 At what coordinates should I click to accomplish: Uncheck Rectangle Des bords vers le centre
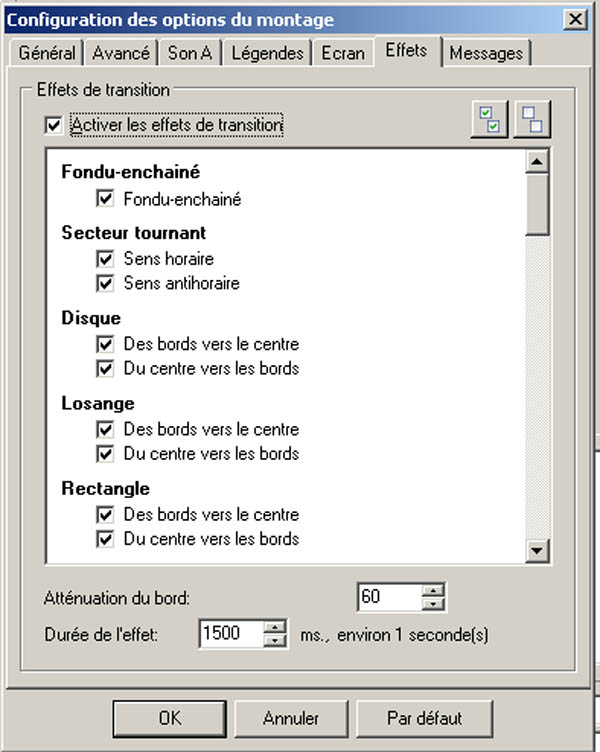pos(105,515)
